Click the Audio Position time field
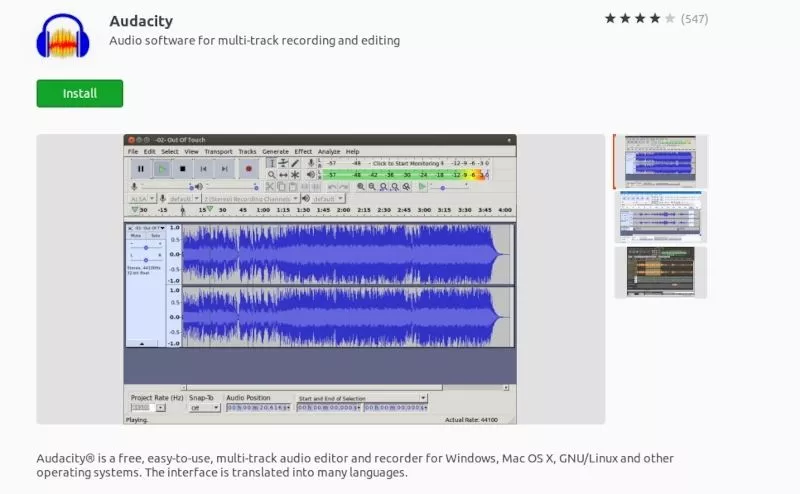The width and height of the screenshot is (800, 494). click(259, 407)
